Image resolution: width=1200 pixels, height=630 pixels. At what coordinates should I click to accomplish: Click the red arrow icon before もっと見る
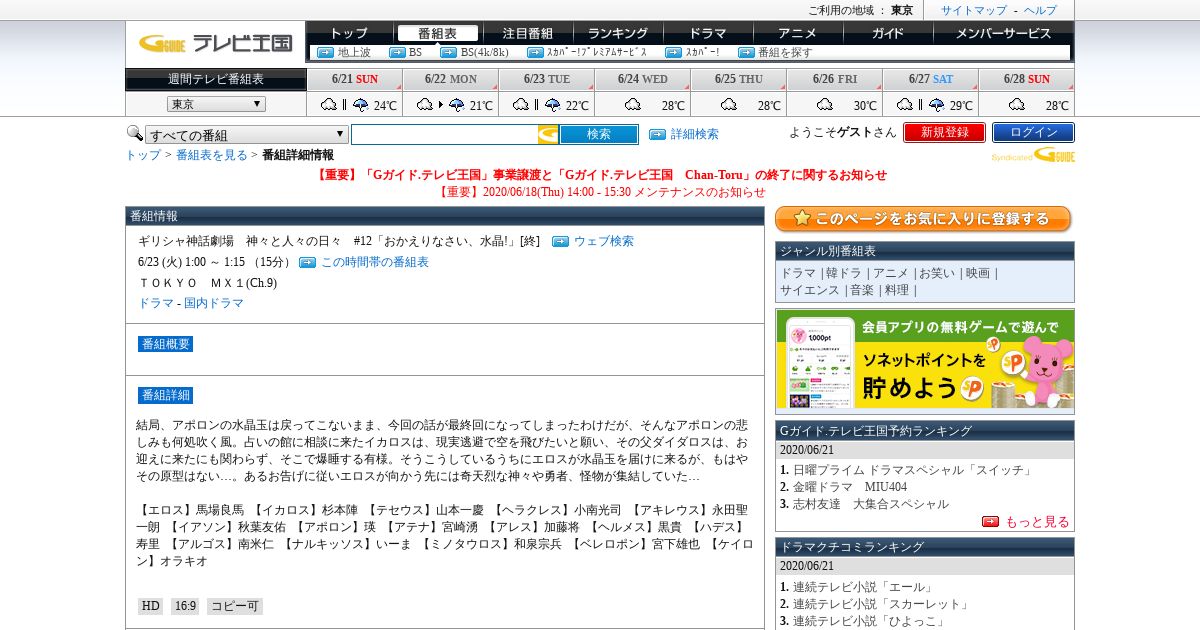990,521
